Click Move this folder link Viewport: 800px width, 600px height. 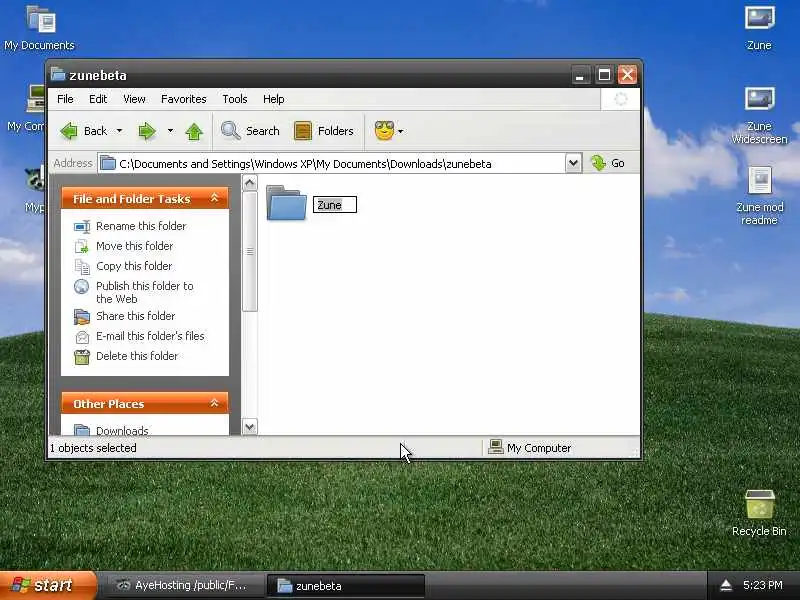pyautogui.click(x=135, y=246)
